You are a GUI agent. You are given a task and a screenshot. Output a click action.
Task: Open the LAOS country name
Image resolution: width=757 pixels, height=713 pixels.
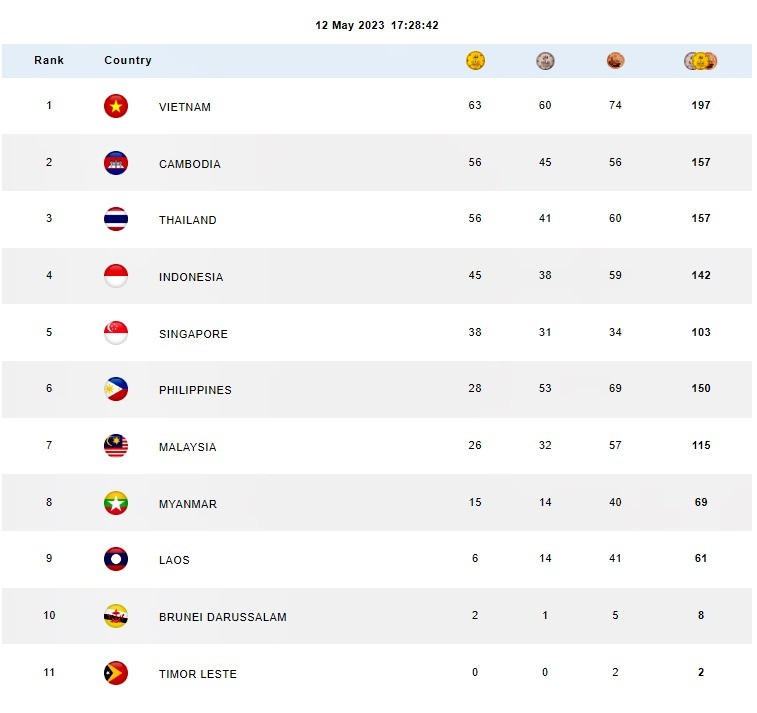pyautogui.click(x=174, y=560)
